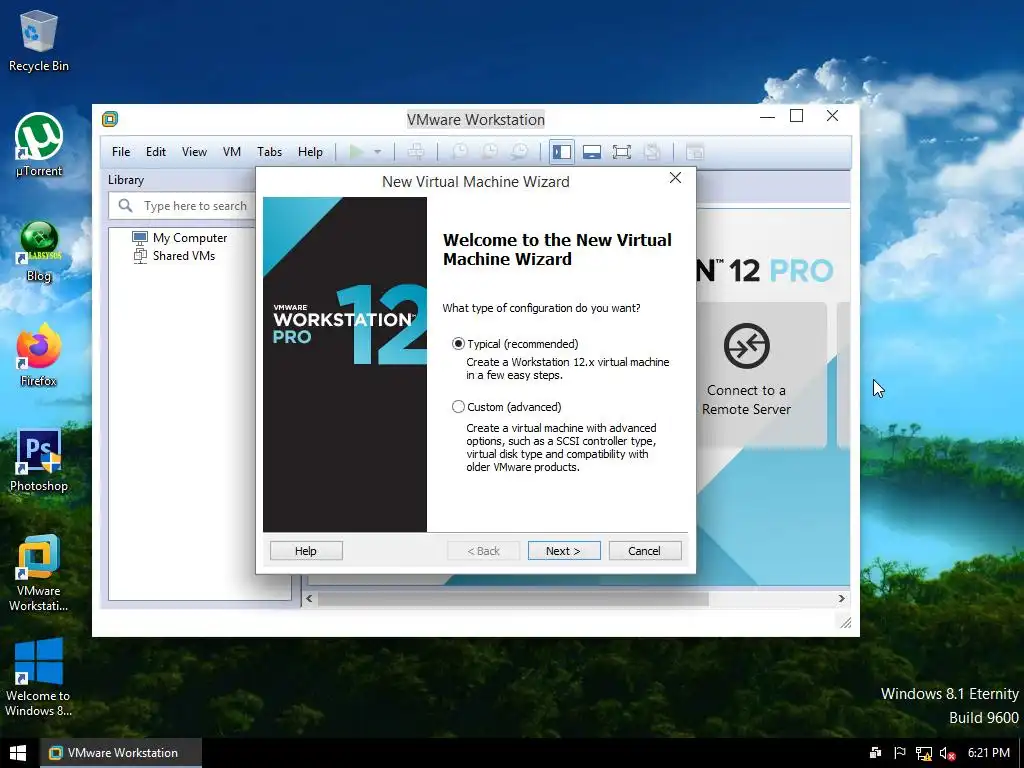Open the View menu
Viewport: 1024px width, 768px height.
pyautogui.click(x=194, y=152)
